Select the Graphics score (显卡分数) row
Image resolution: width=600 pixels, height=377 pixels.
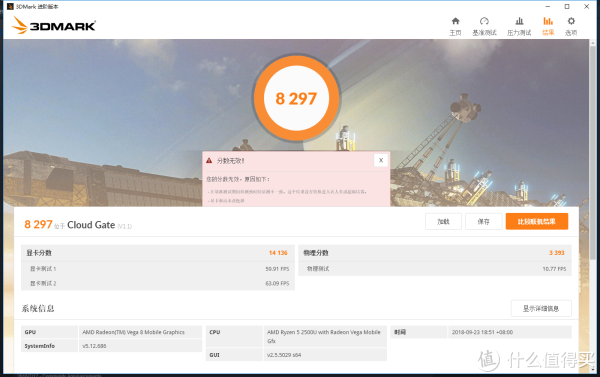coord(158,253)
